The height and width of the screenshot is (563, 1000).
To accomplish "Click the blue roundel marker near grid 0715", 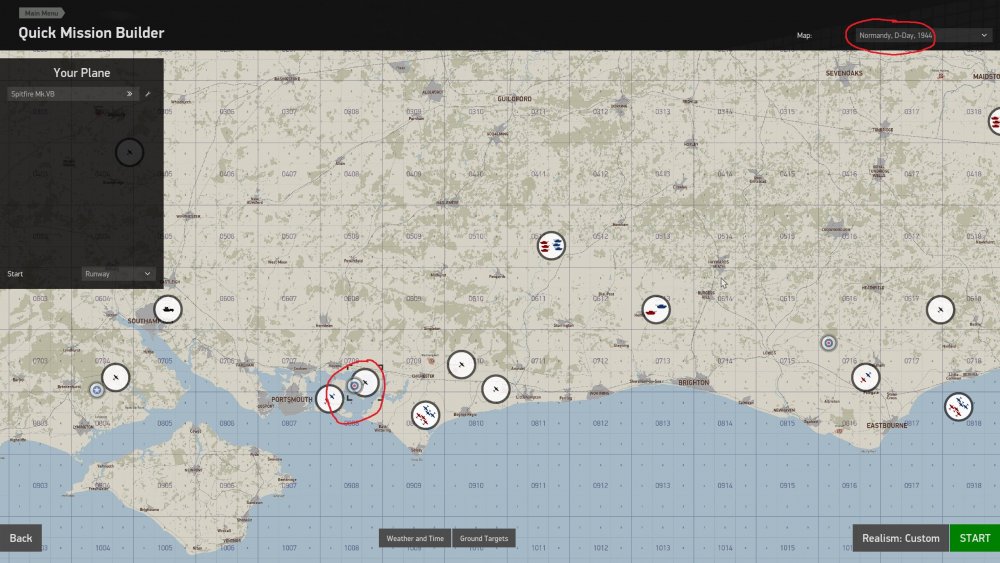I will [828, 343].
